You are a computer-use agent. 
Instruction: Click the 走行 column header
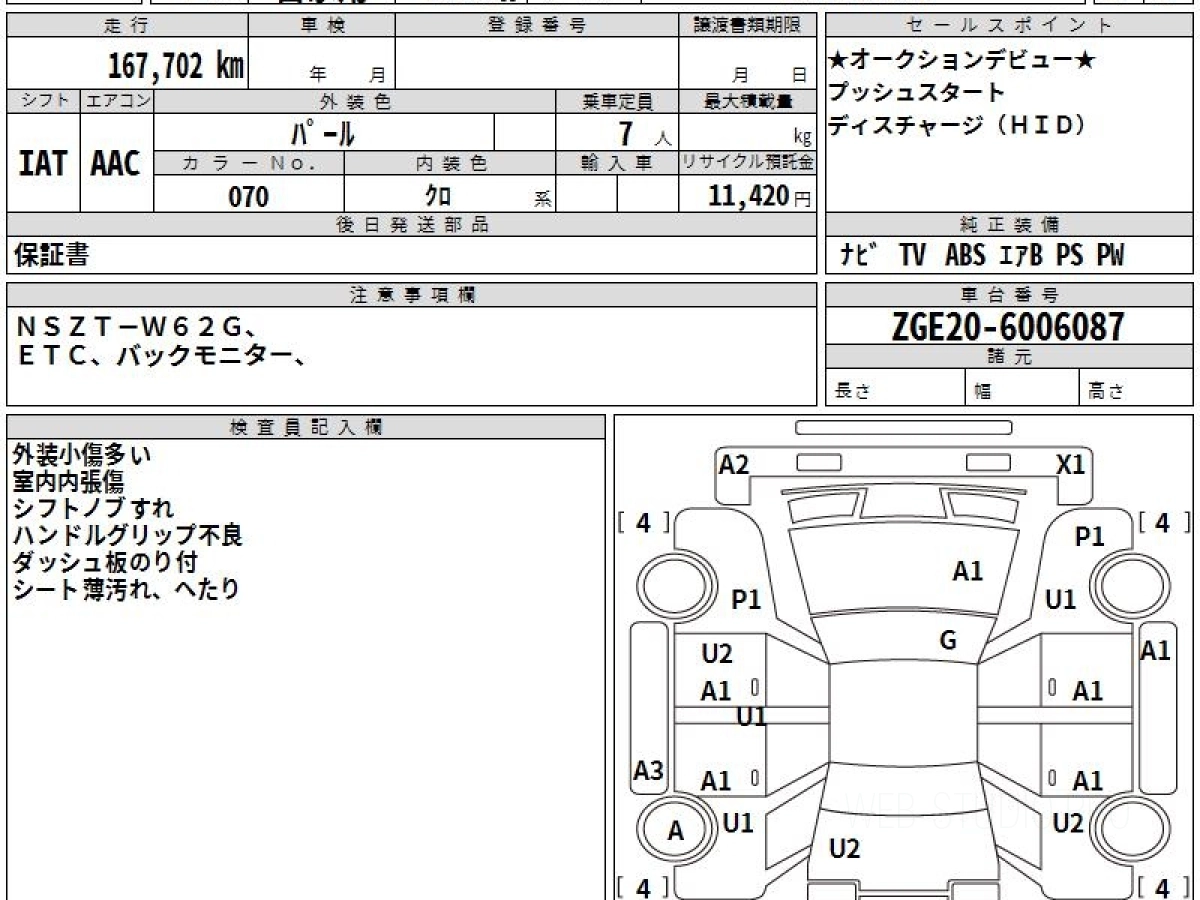(127, 26)
